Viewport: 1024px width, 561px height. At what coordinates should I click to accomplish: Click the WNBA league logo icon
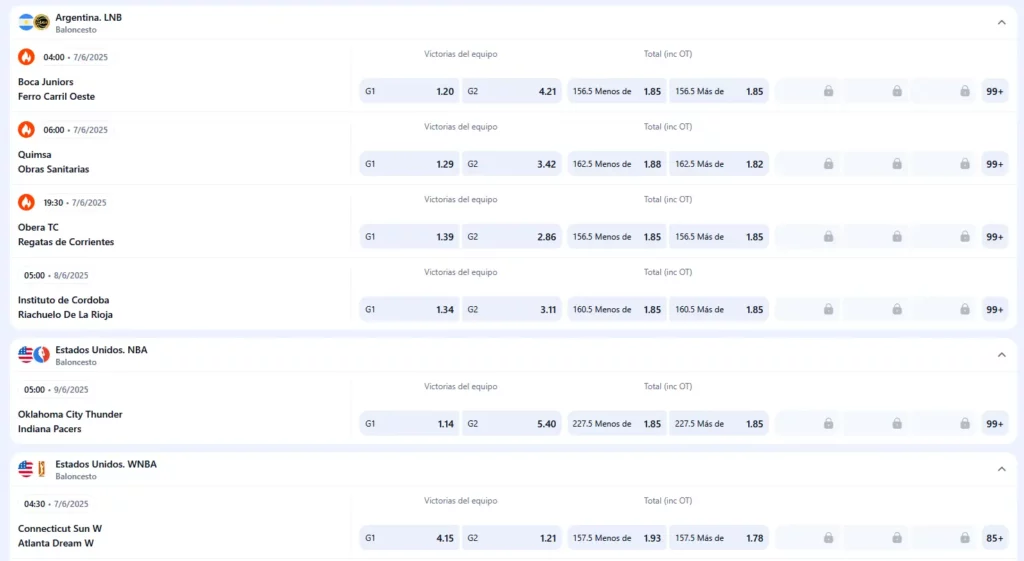pyautogui.click(x=41, y=469)
